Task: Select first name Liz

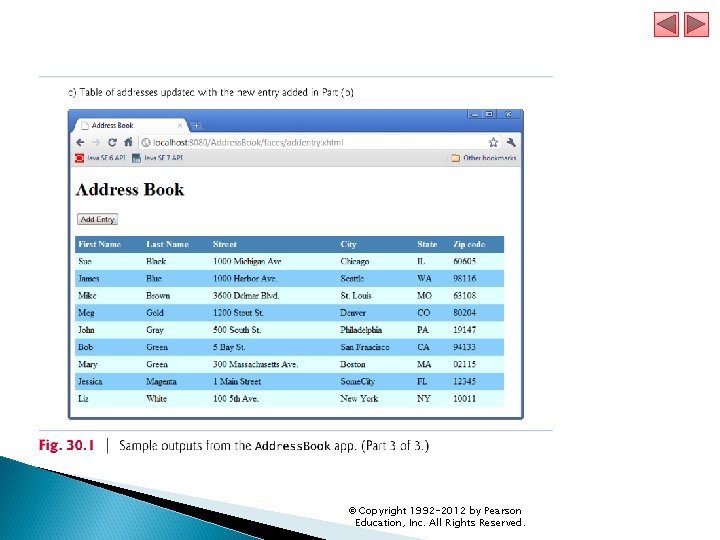Action: (83, 399)
